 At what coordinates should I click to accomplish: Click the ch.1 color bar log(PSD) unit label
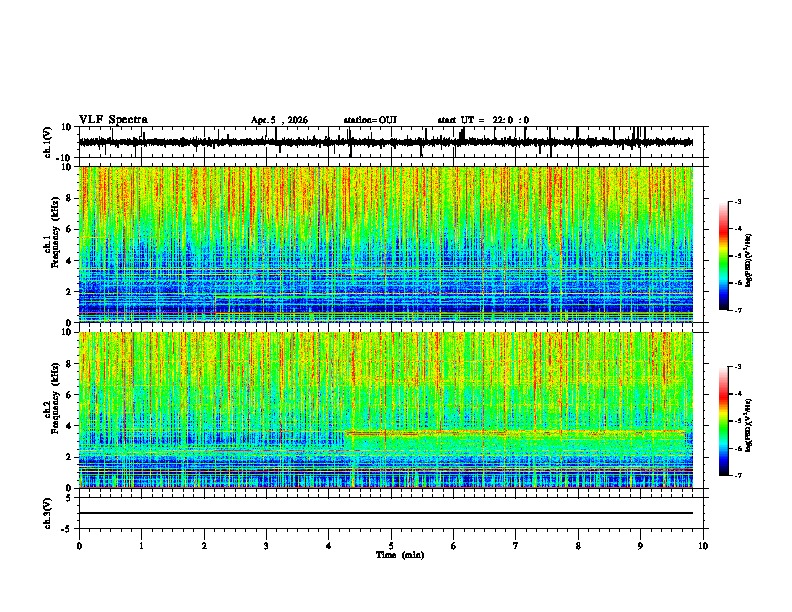tap(749, 260)
